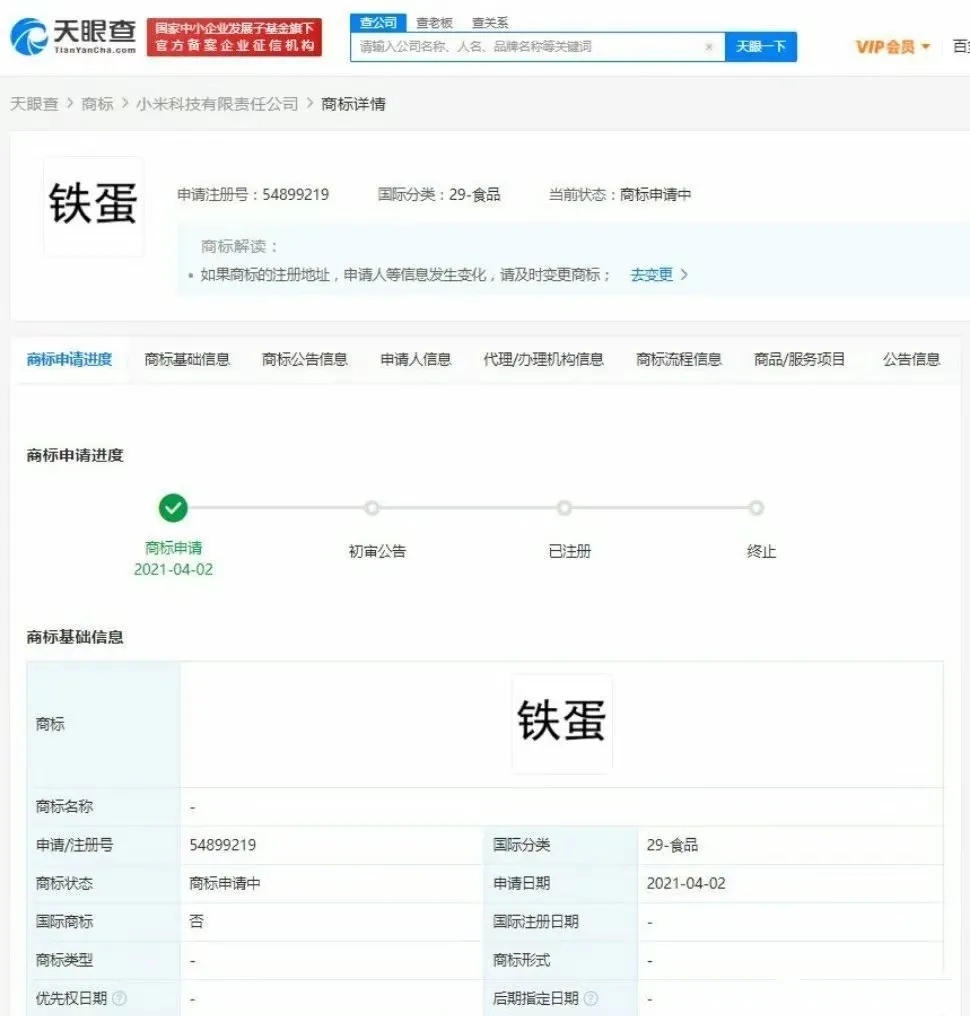
Task: Select the 查关系 search tab
Action: coord(490,23)
